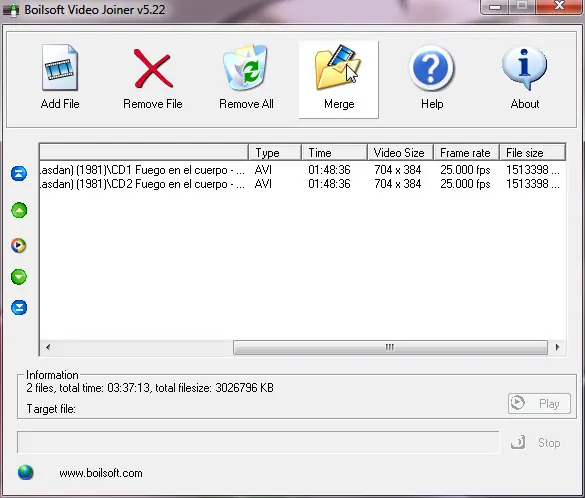The image size is (585, 498).
Task: Click the Target file label
Action: (x=51, y=409)
